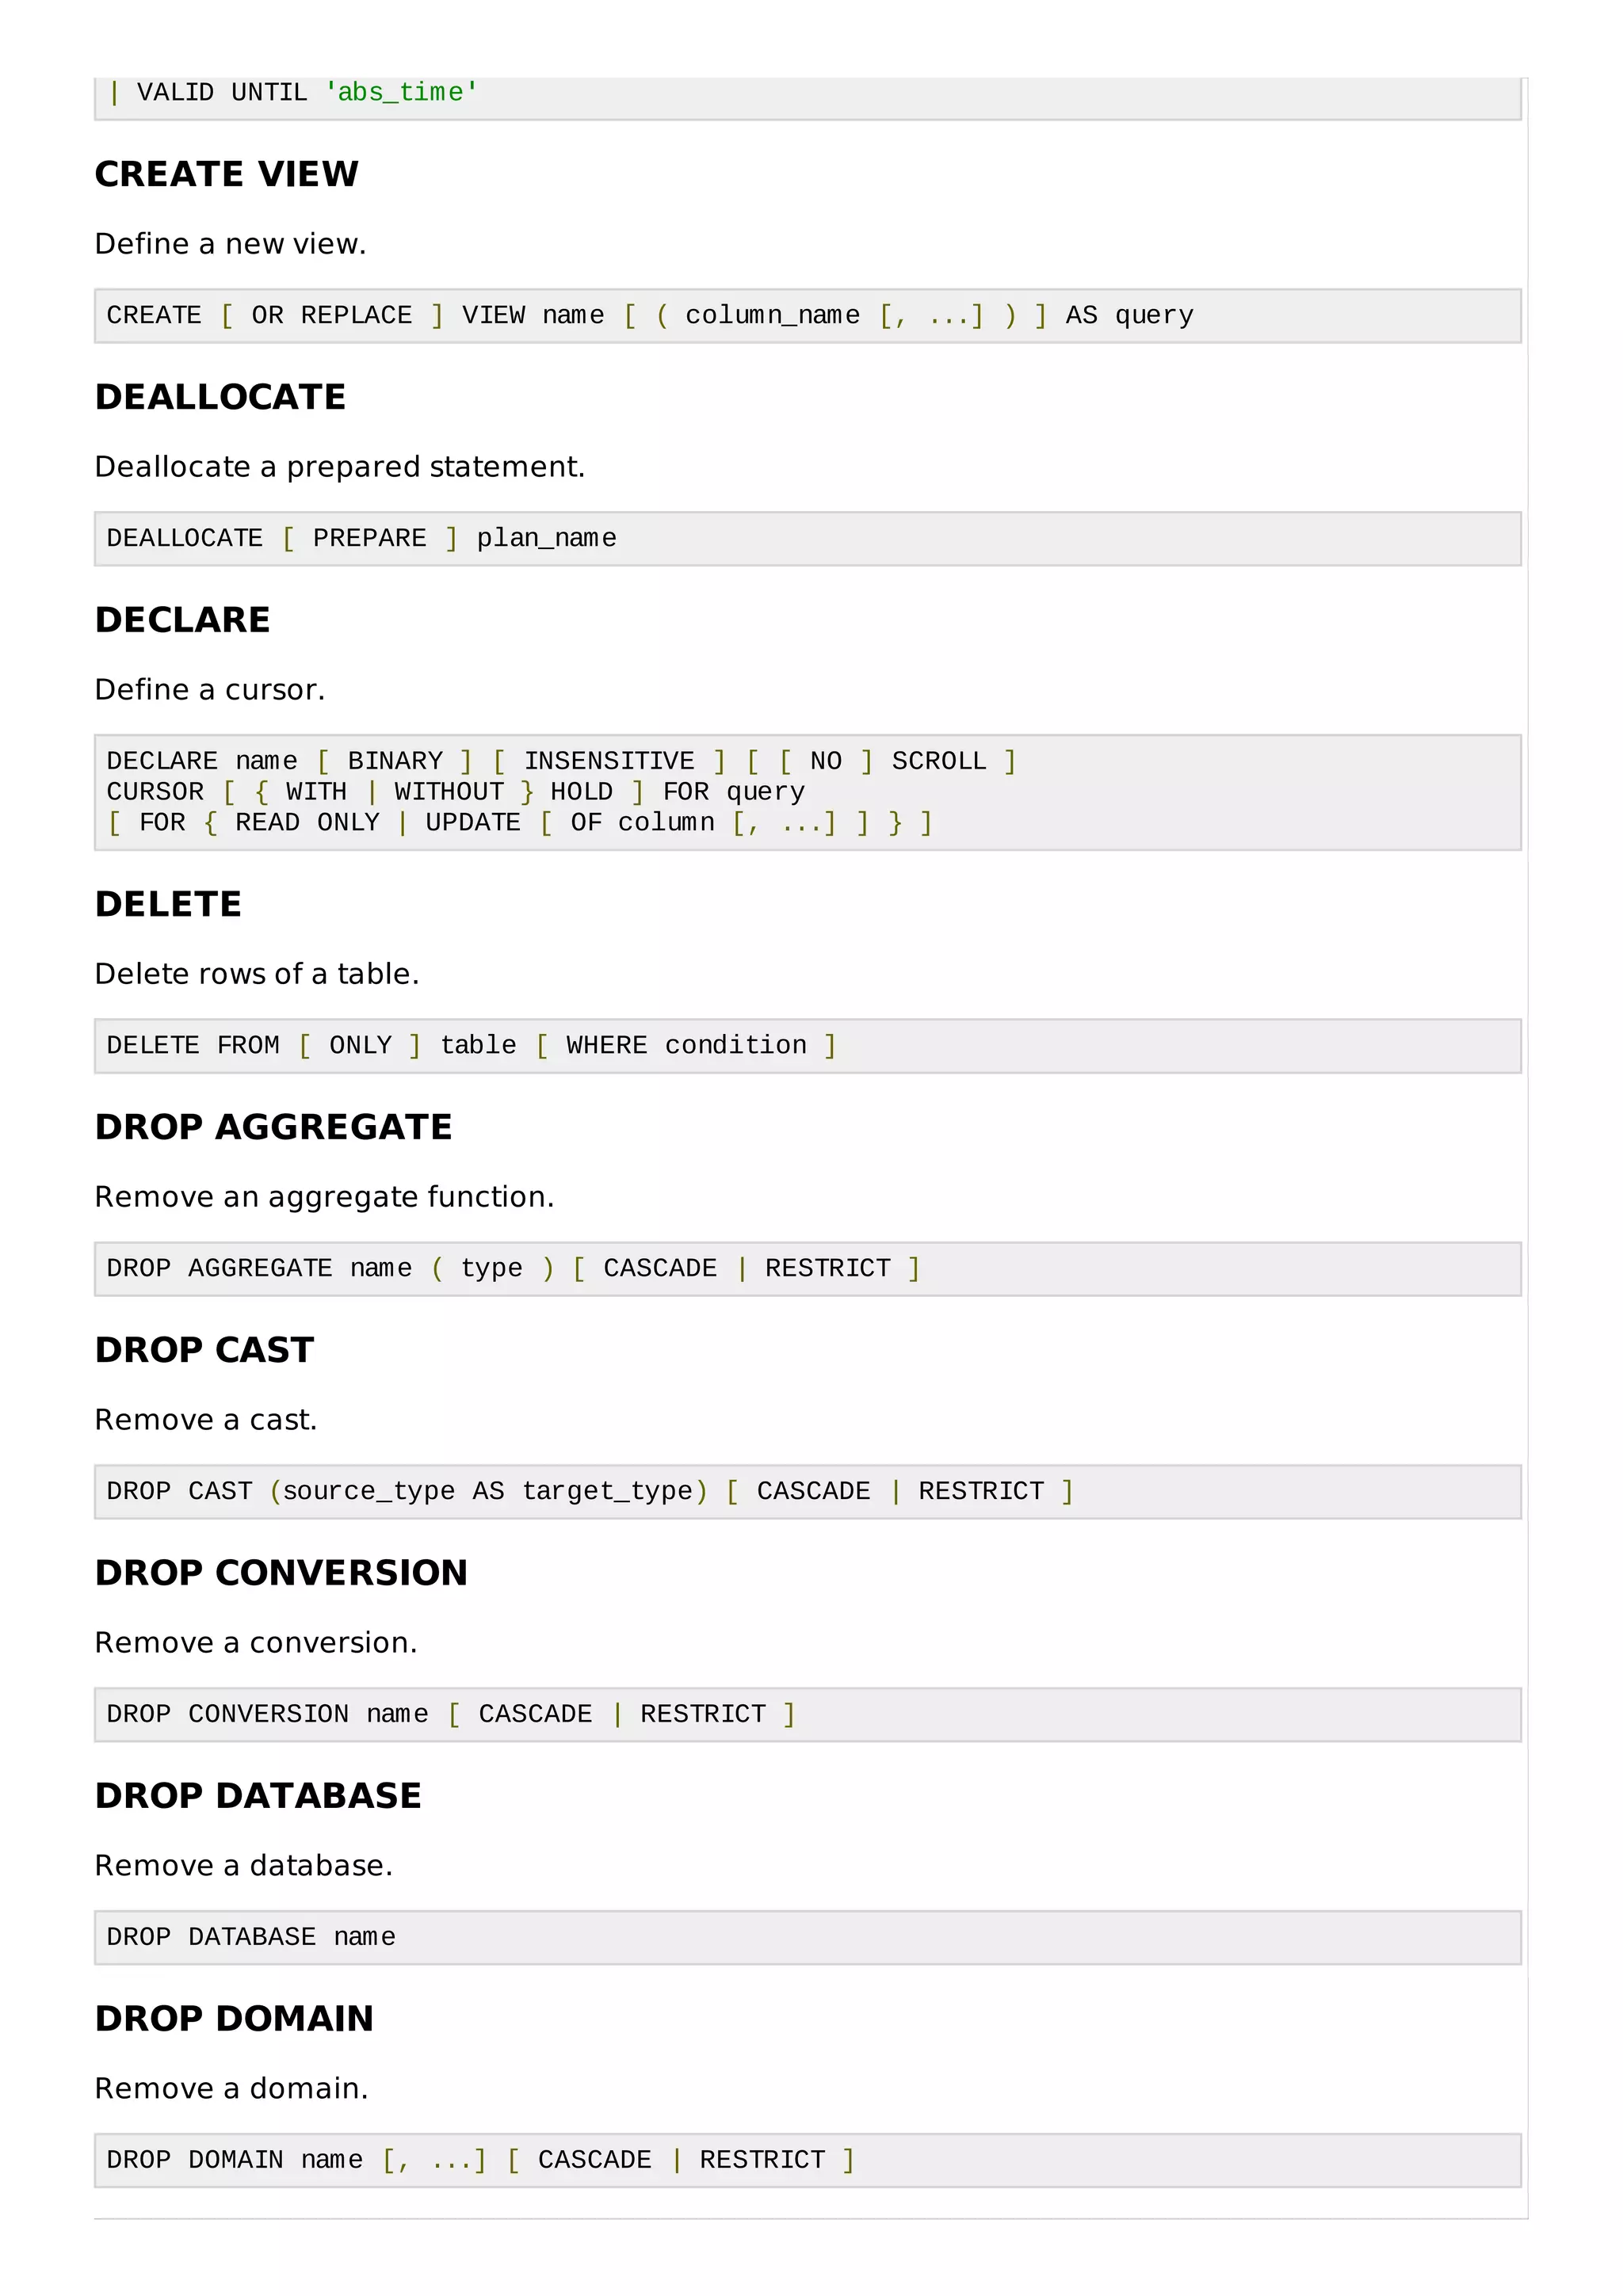Click the DECLARE name BINARY code line
The height and width of the screenshot is (2296, 1623).
coord(561,761)
